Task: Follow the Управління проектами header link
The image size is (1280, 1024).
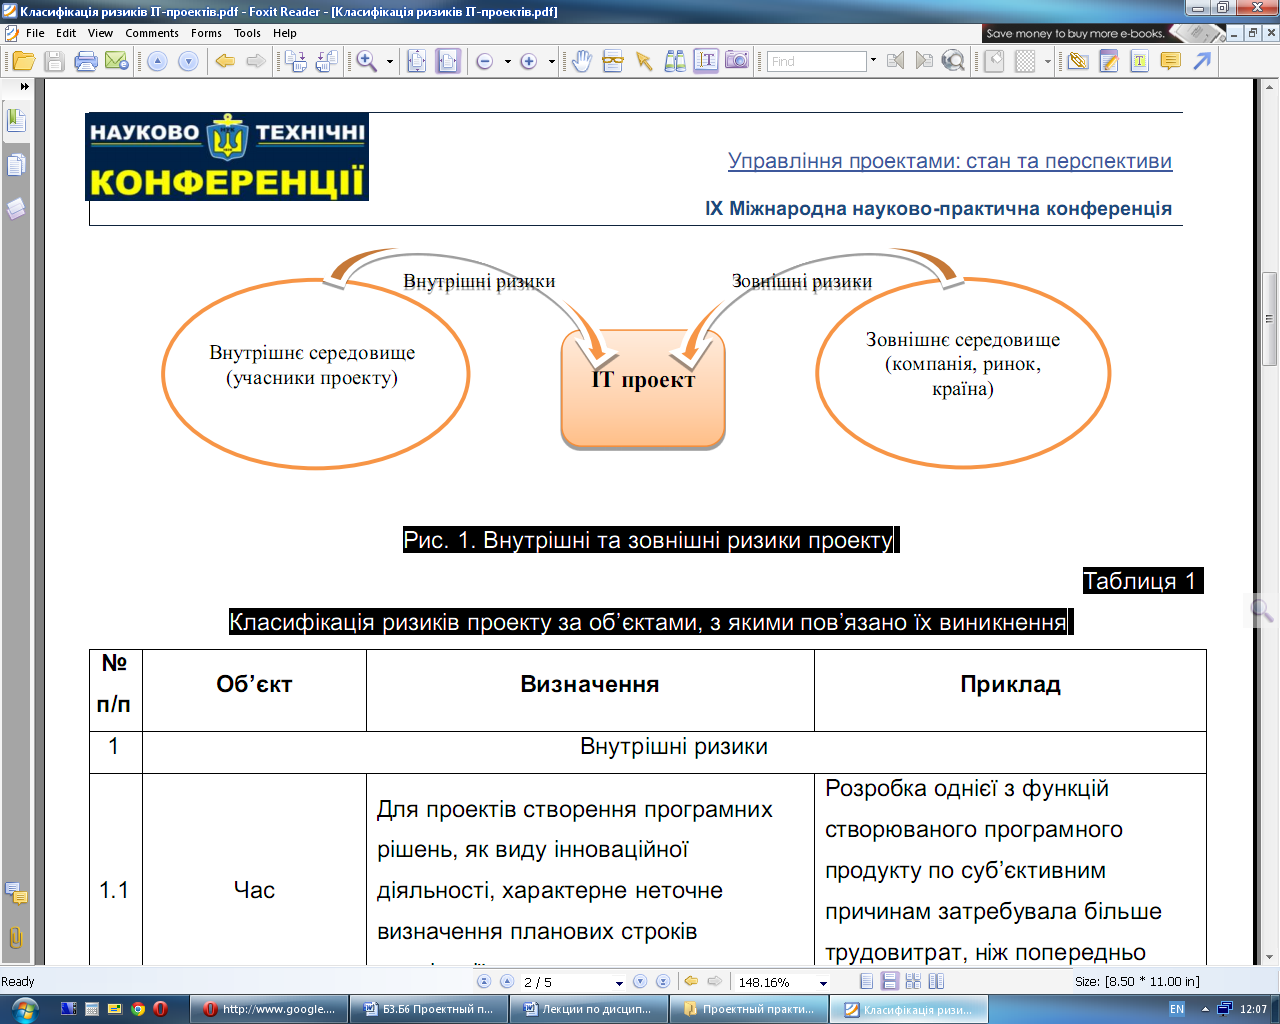Action: coord(950,161)
